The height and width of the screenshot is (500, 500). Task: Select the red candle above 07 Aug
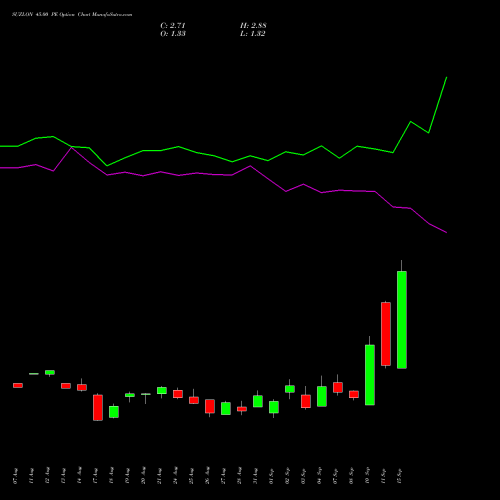coord(18,385)
